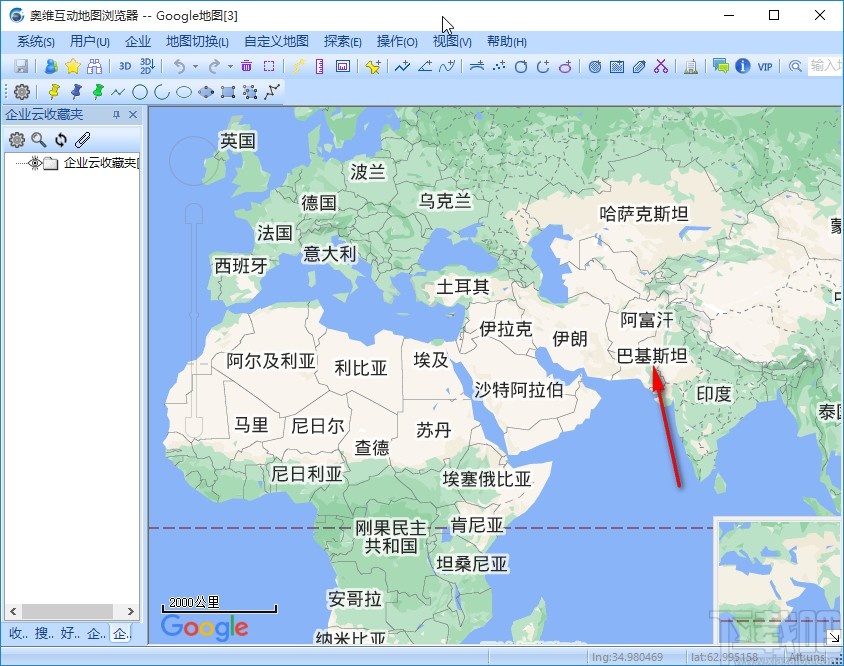
Task: Open the 企业 menu
Action: tap(138, 41)
